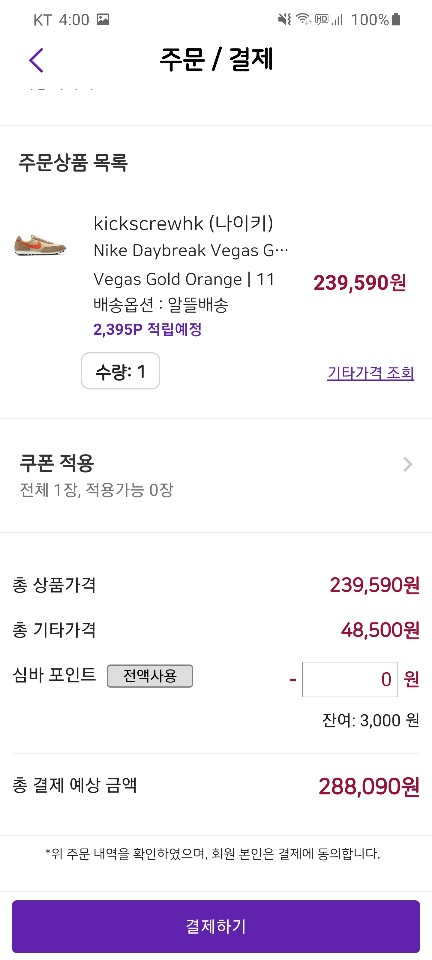The image size is (432, 960).
Task: Tap the Nike Daybreak Vegas product title
Action: (190, 250)
